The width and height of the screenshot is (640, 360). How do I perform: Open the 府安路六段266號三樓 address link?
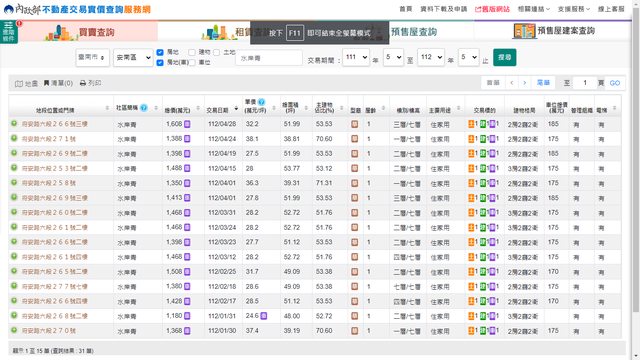pyautogui.click(x=55, y=124)
